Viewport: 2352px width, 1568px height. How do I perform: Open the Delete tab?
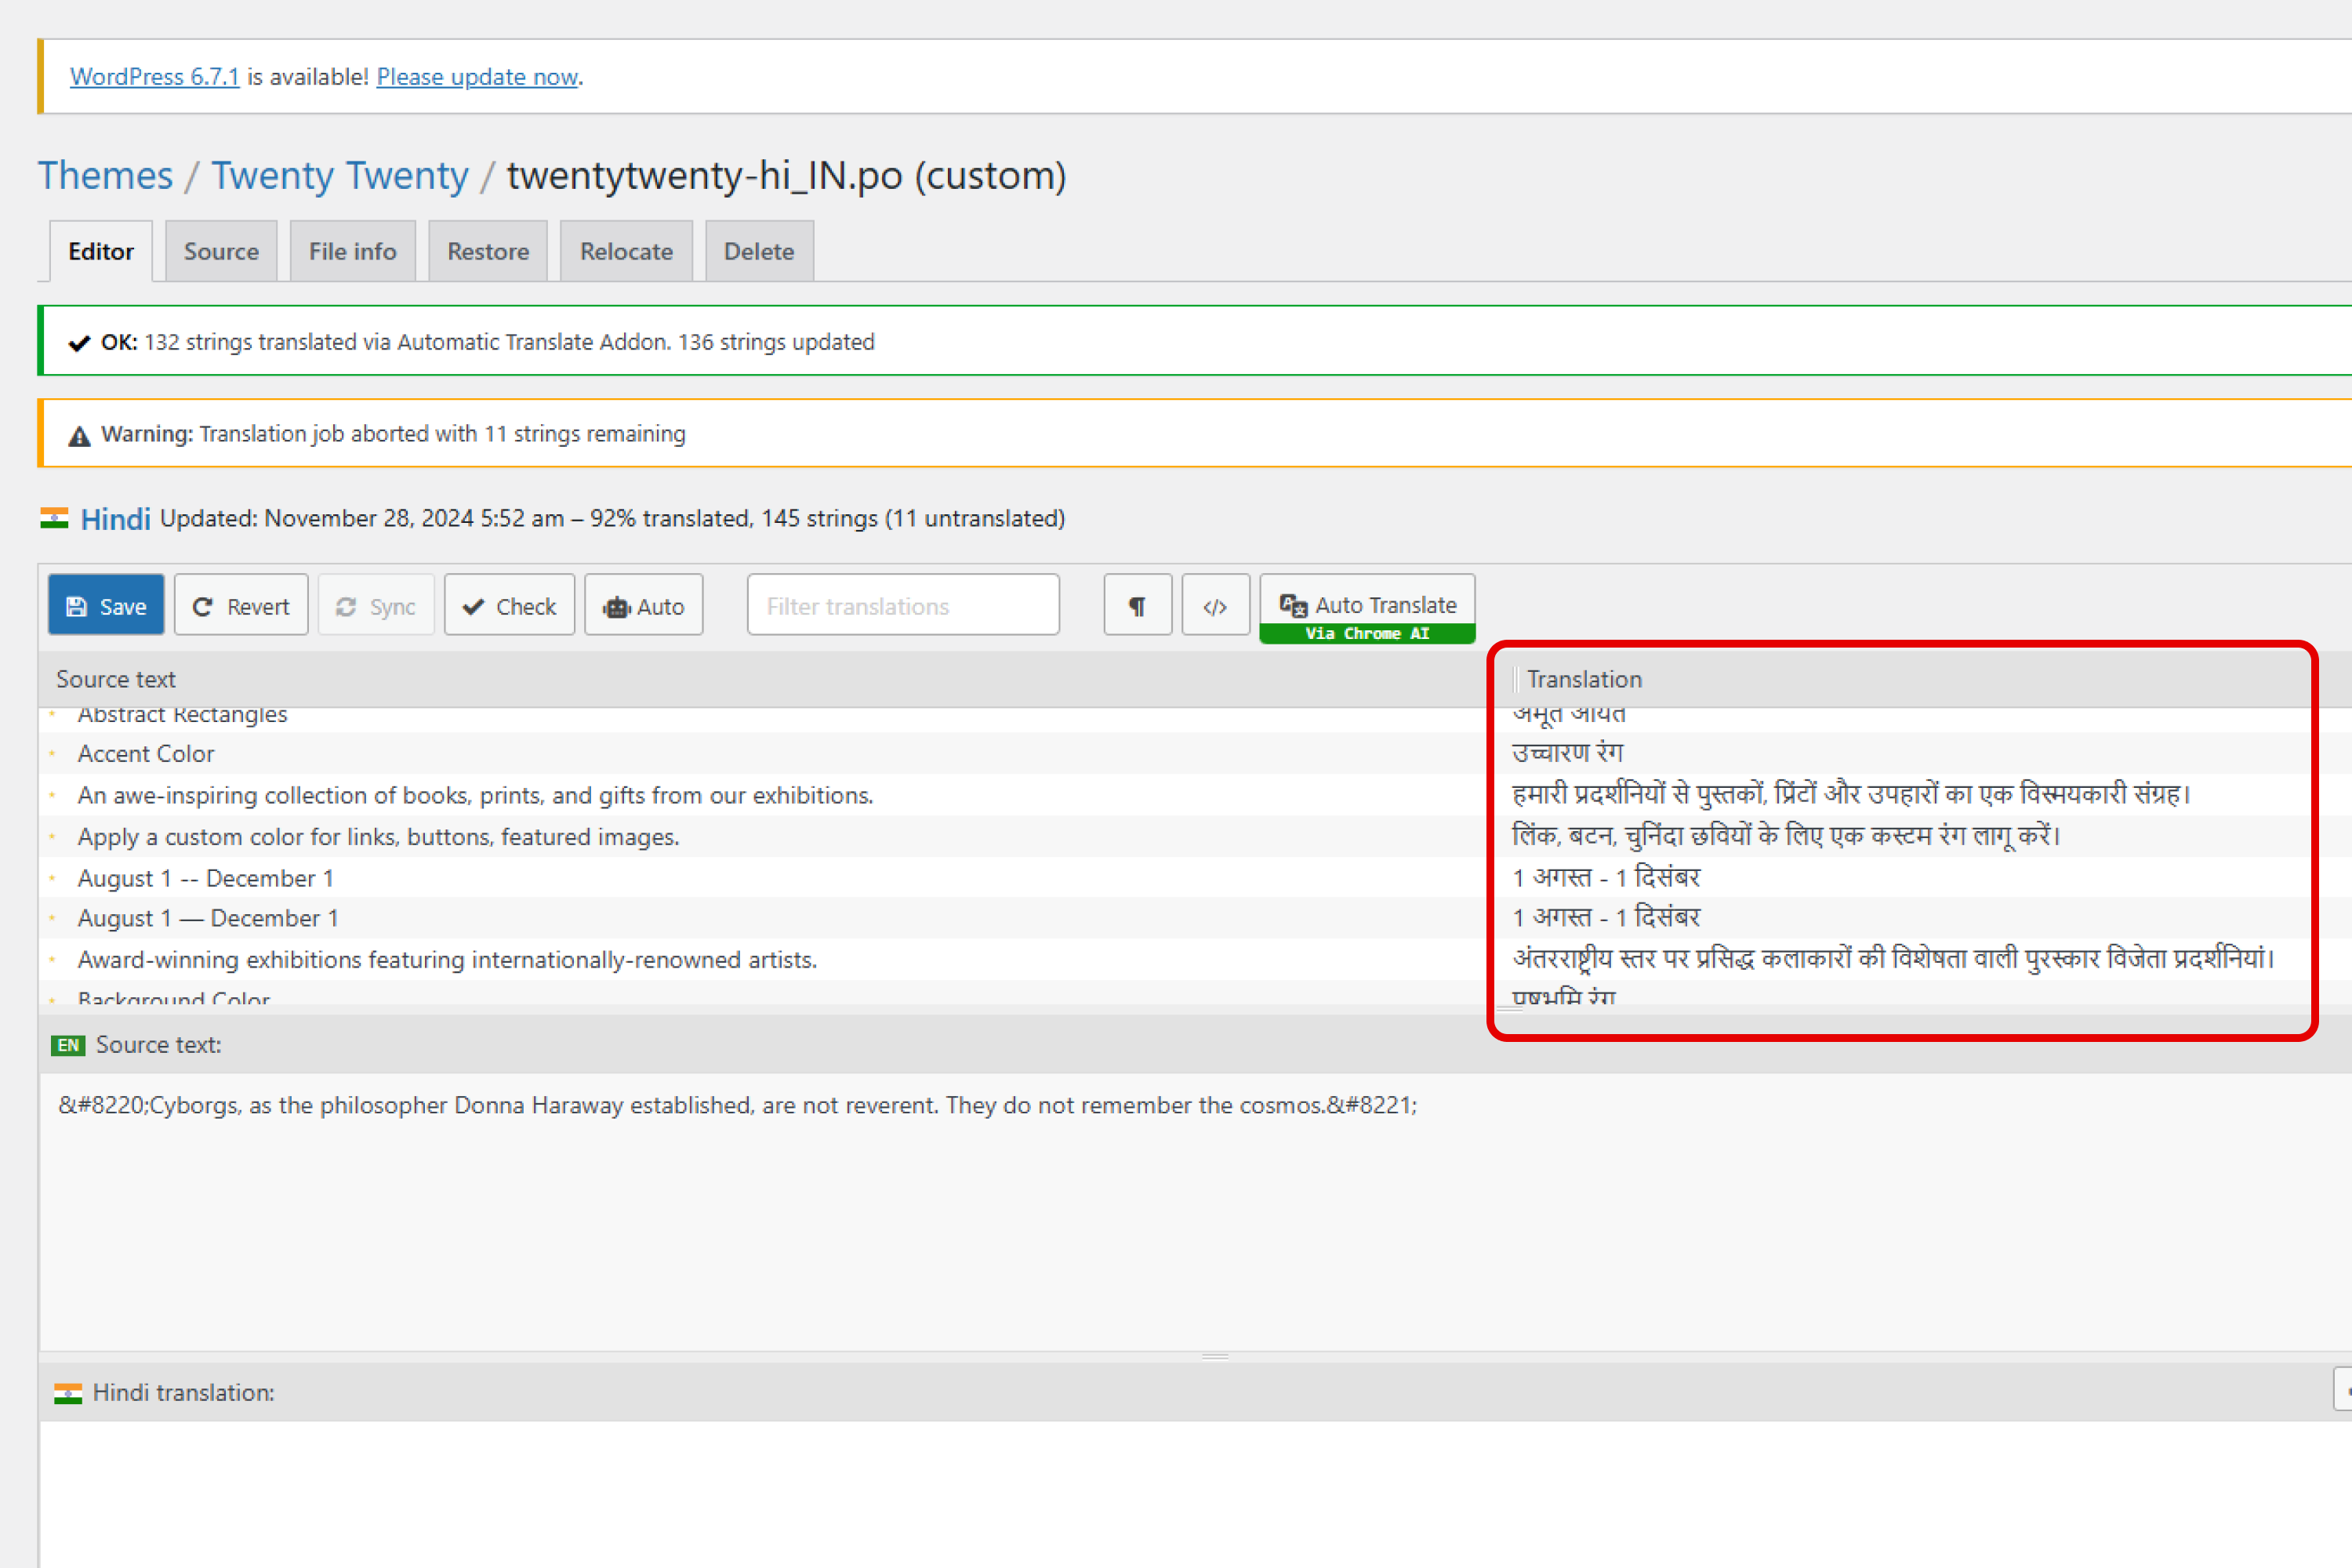[758, 251]
